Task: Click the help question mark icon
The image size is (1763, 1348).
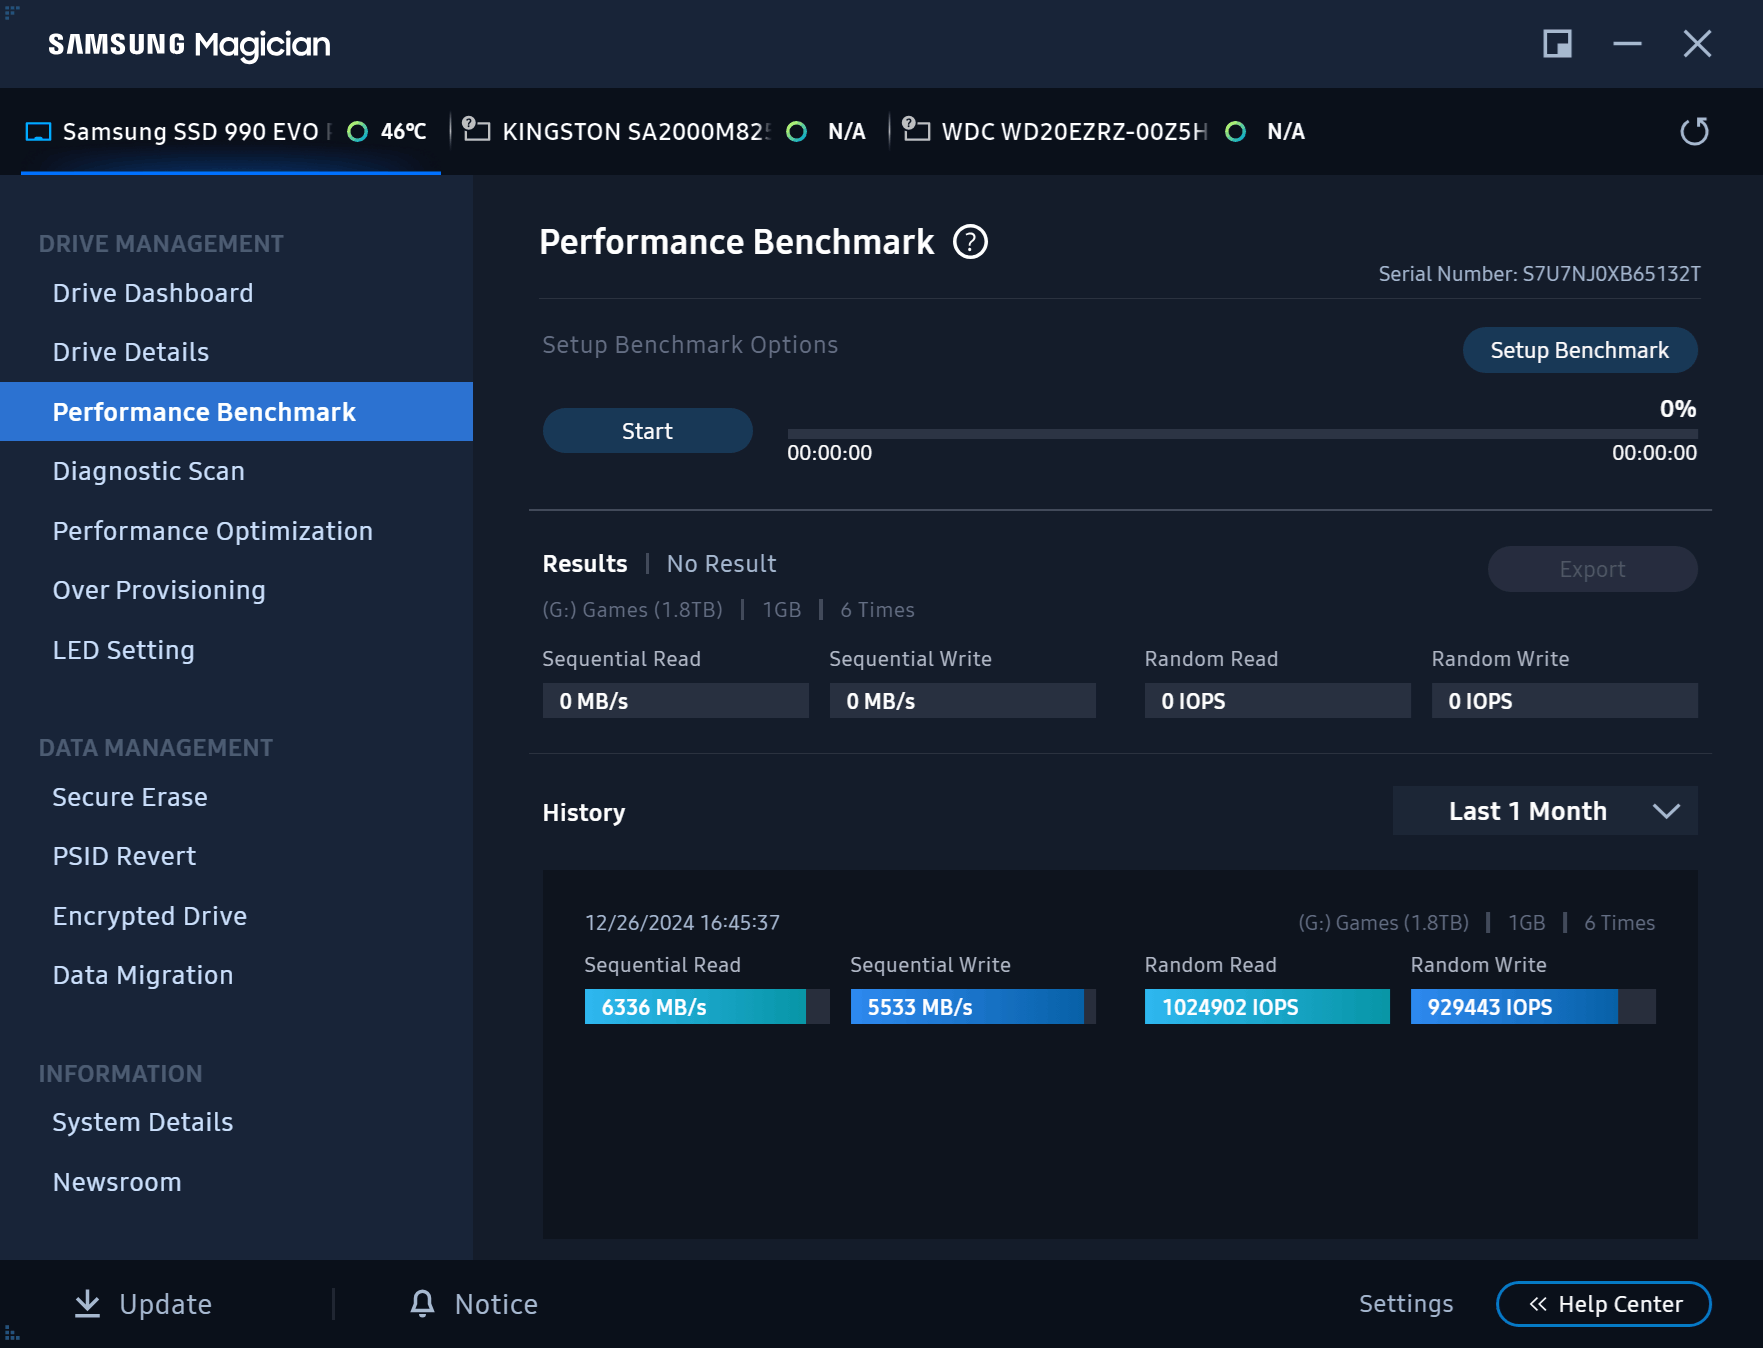Action: pos(970,242)
